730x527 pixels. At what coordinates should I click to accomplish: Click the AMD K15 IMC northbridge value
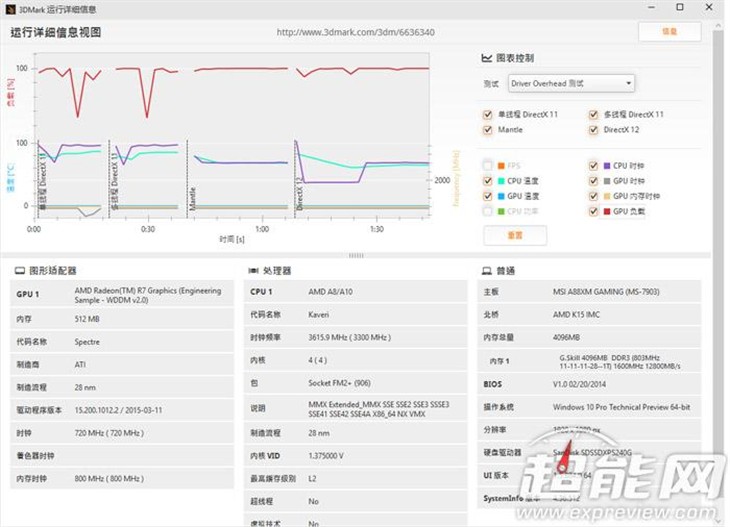576,315
